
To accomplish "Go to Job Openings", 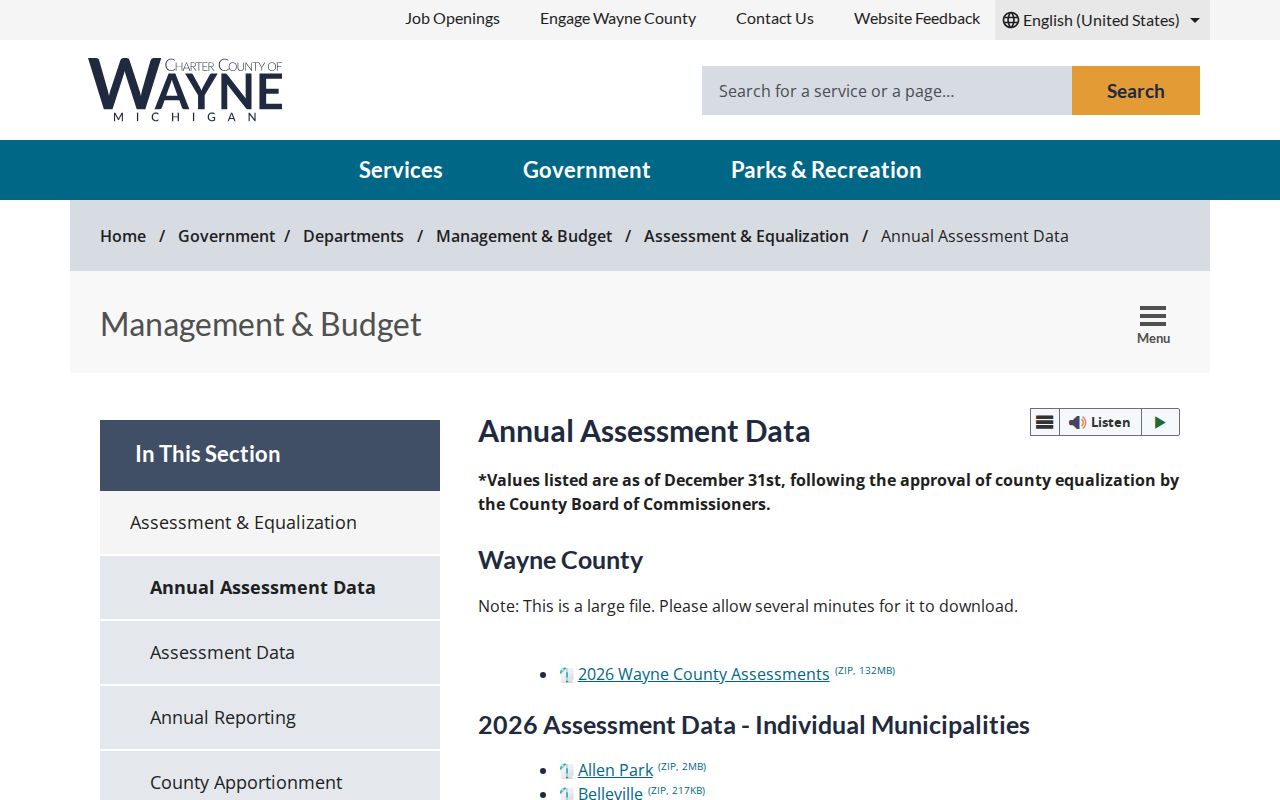I will pos(453,19).
